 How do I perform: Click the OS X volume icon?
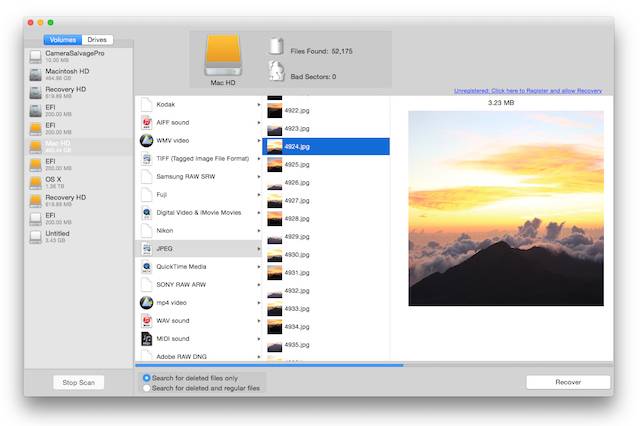[36, 182]
